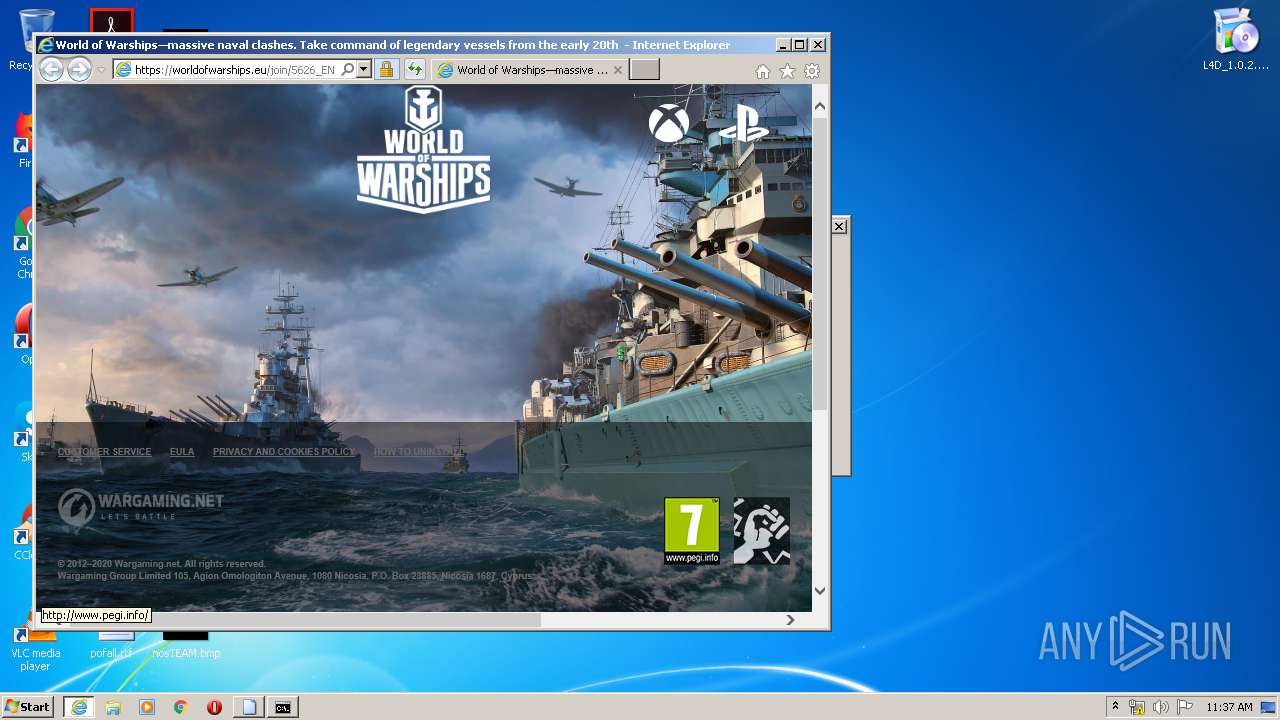Open the EULA link
Screen dimensions: 1280x720
click(182, 452)
